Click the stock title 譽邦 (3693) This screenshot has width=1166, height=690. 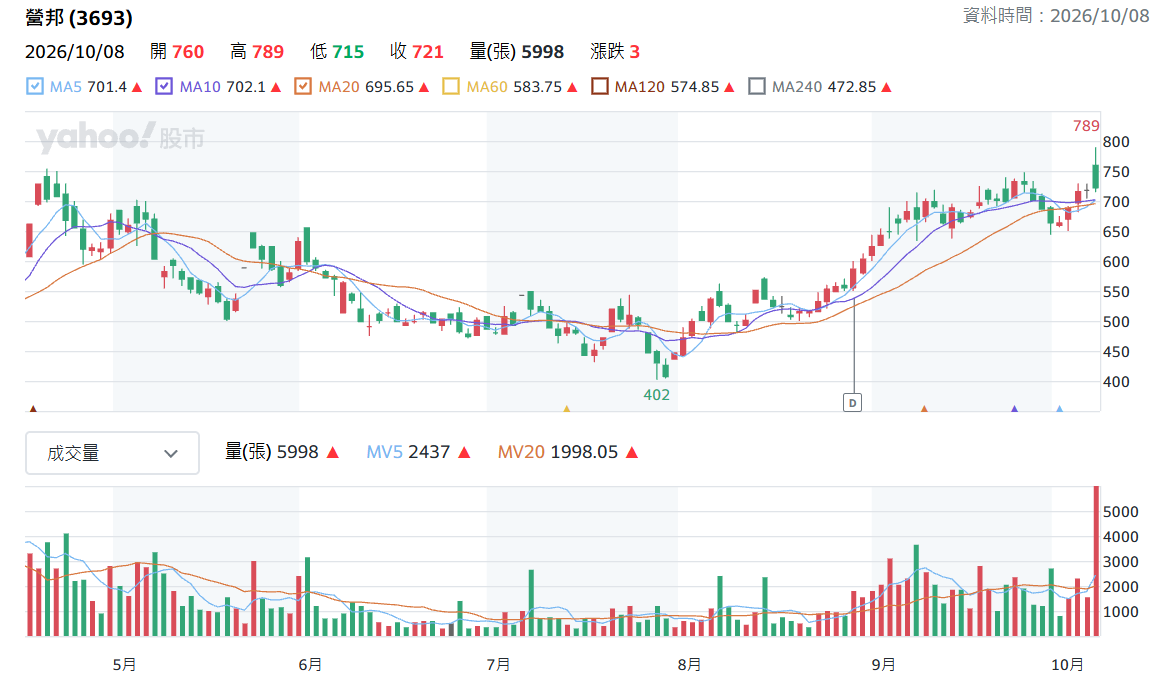coord(79,18)
